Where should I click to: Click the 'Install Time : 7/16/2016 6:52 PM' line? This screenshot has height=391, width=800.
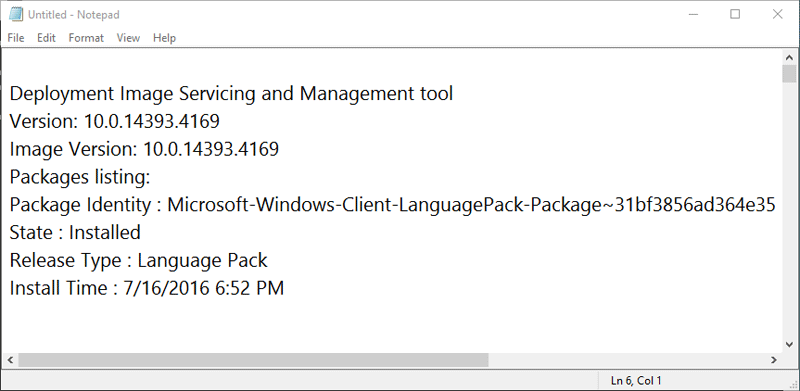(147, 288)
